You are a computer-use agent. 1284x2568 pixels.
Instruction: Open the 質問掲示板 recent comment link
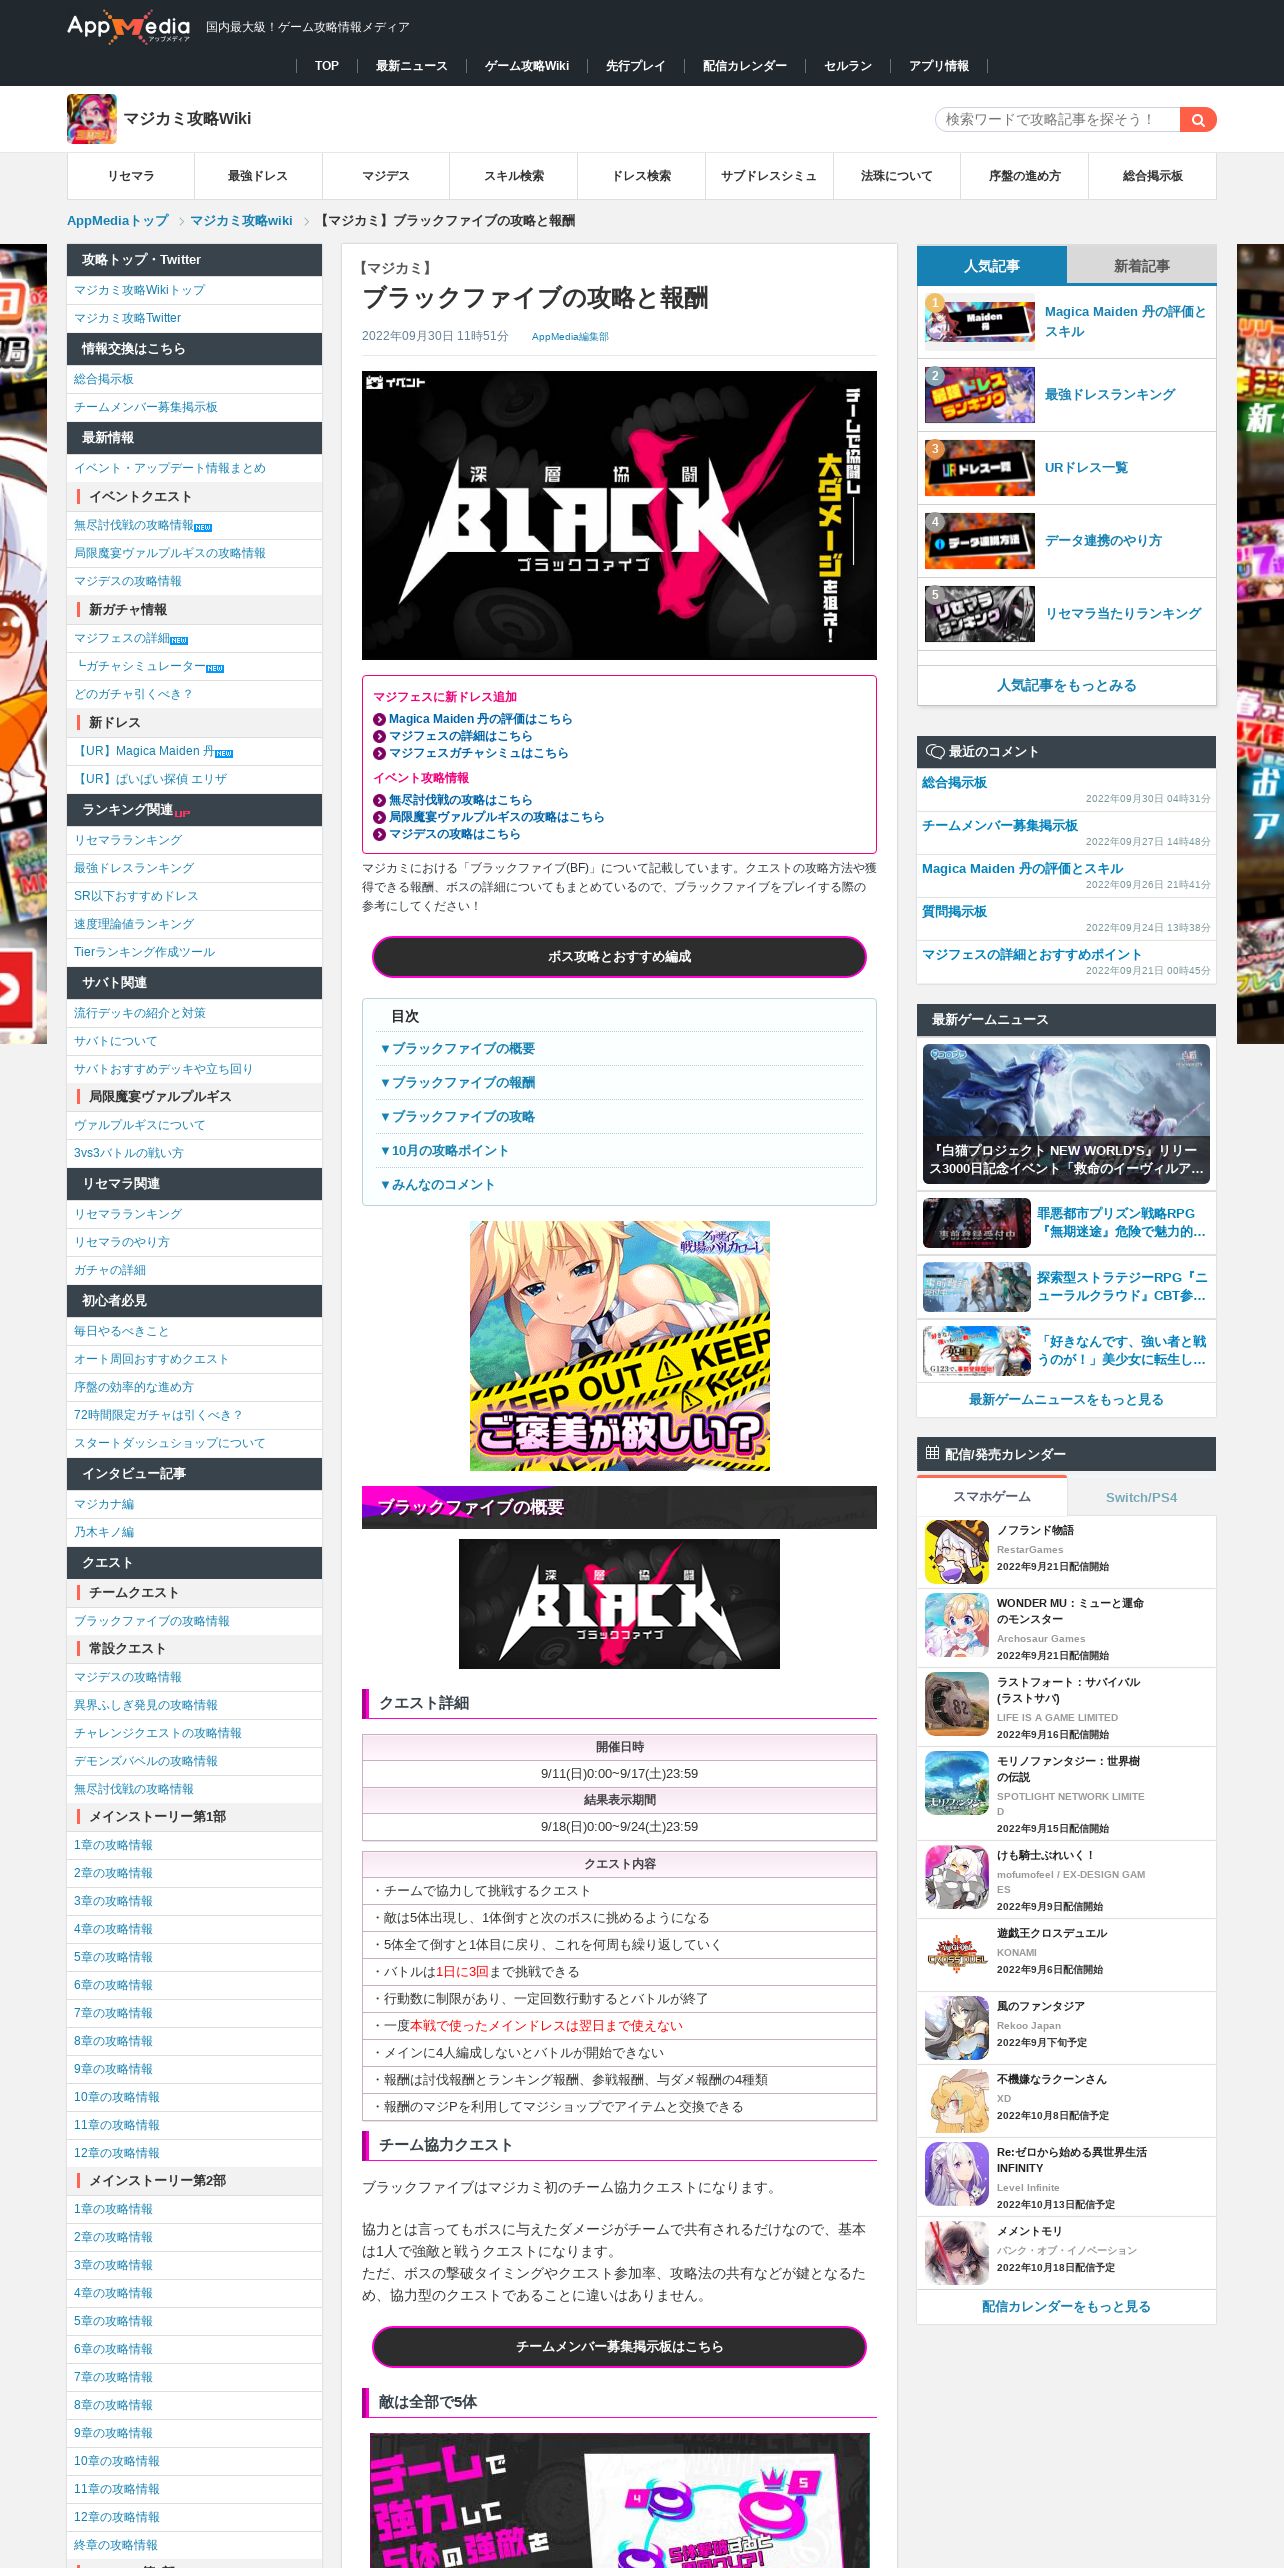pyautogui.click(x=954, y=911)
